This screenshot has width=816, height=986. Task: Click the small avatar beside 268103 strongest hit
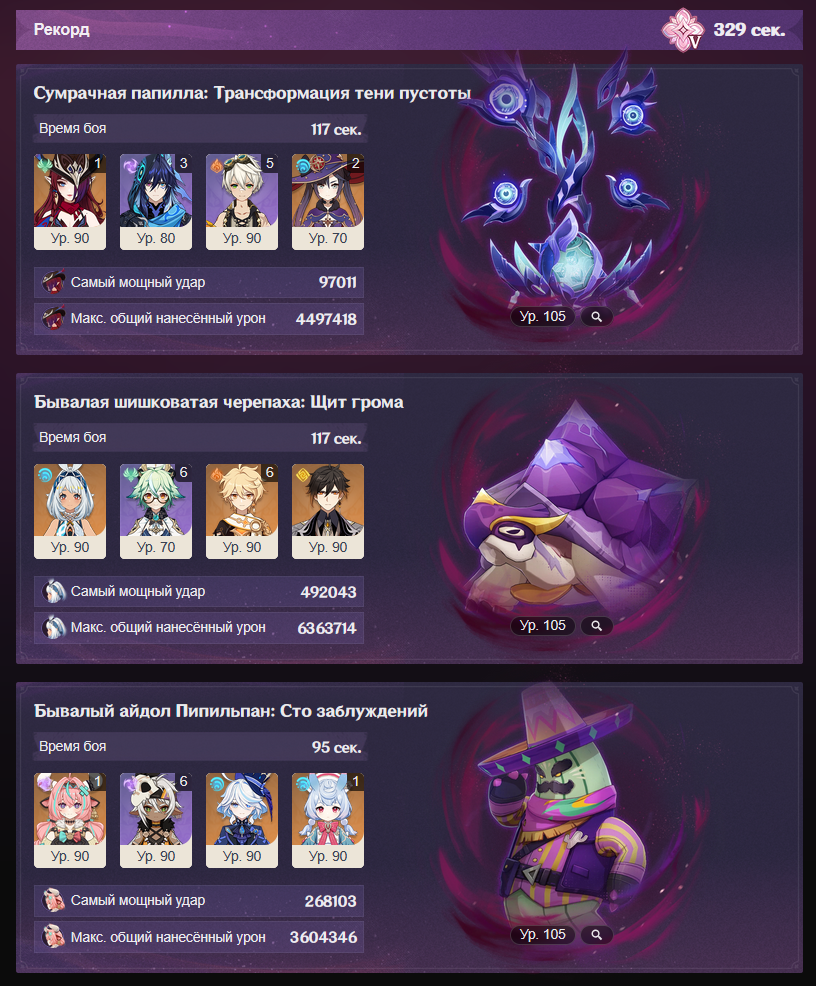(x=53, y=900)
